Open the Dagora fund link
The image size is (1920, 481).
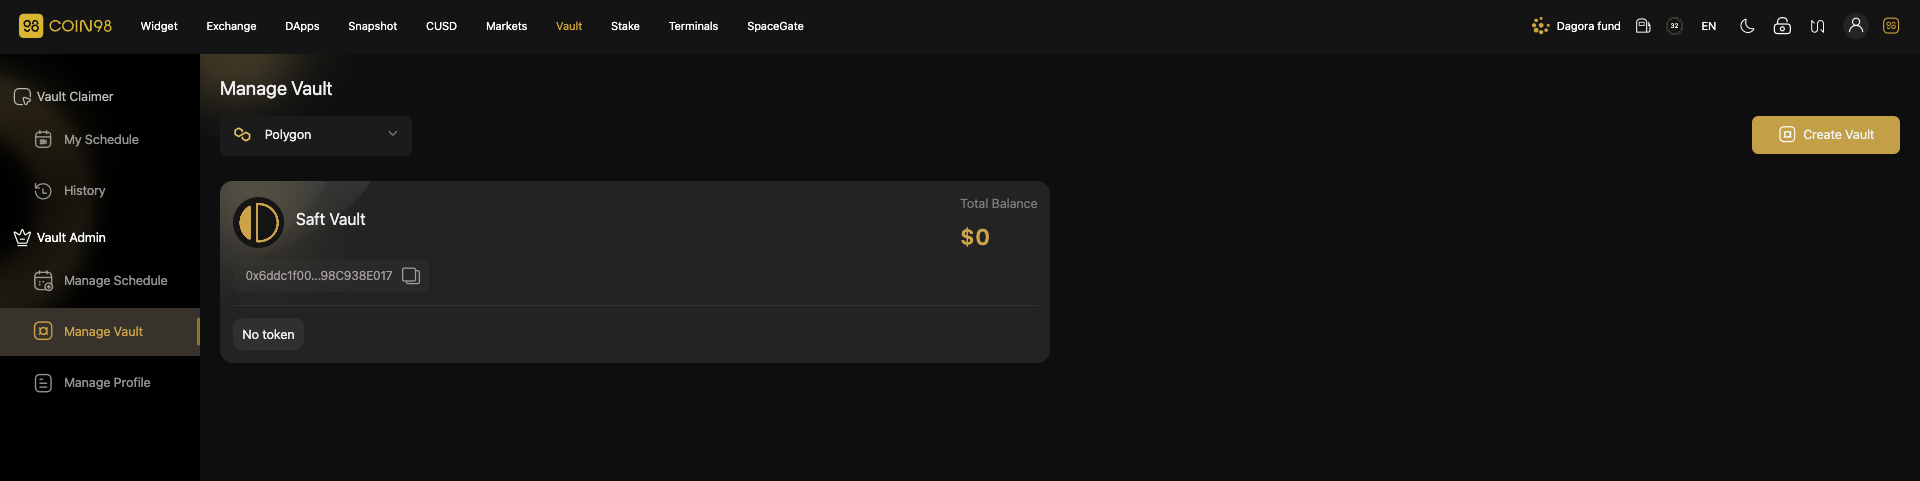click(1576, 26)
